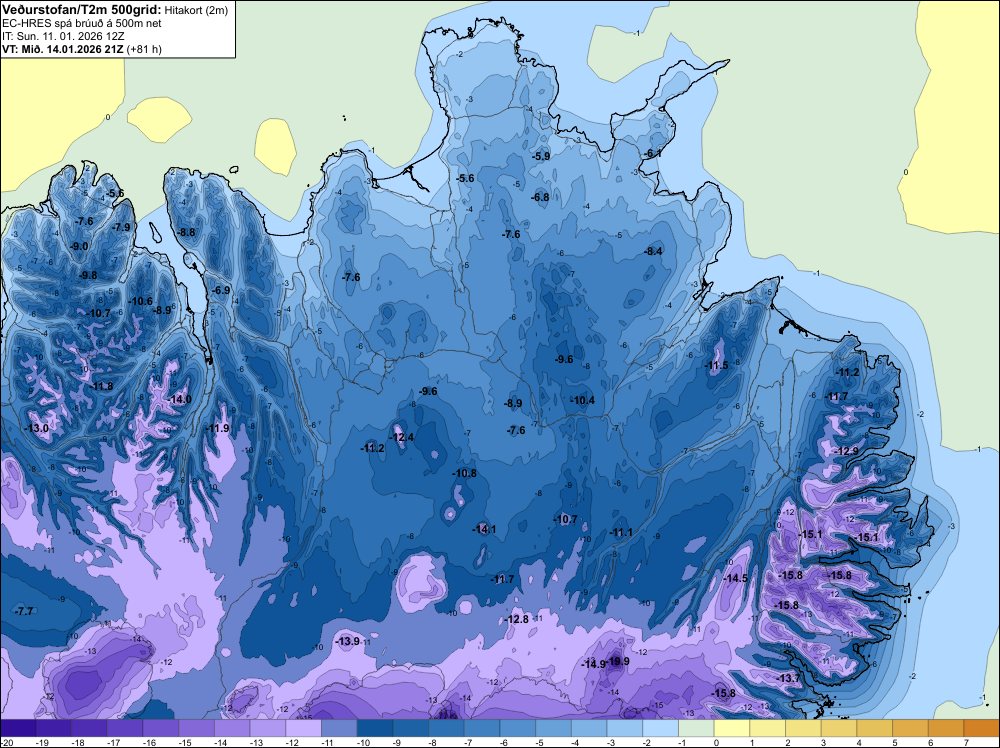The height and width of the screenshot is (748, 1000).
Task: Click the -10.4 temperature label
Action: point(583,400)
